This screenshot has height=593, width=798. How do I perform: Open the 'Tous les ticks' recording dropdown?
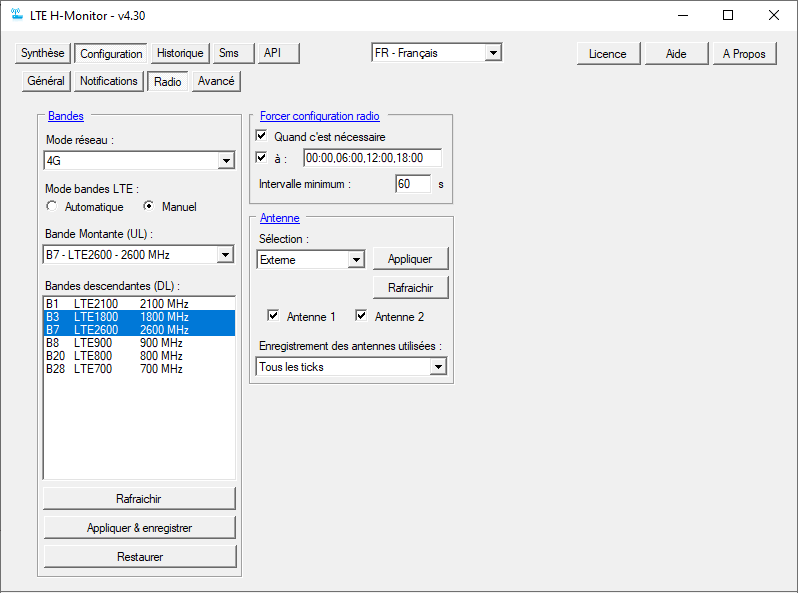(x=437, y=367)
